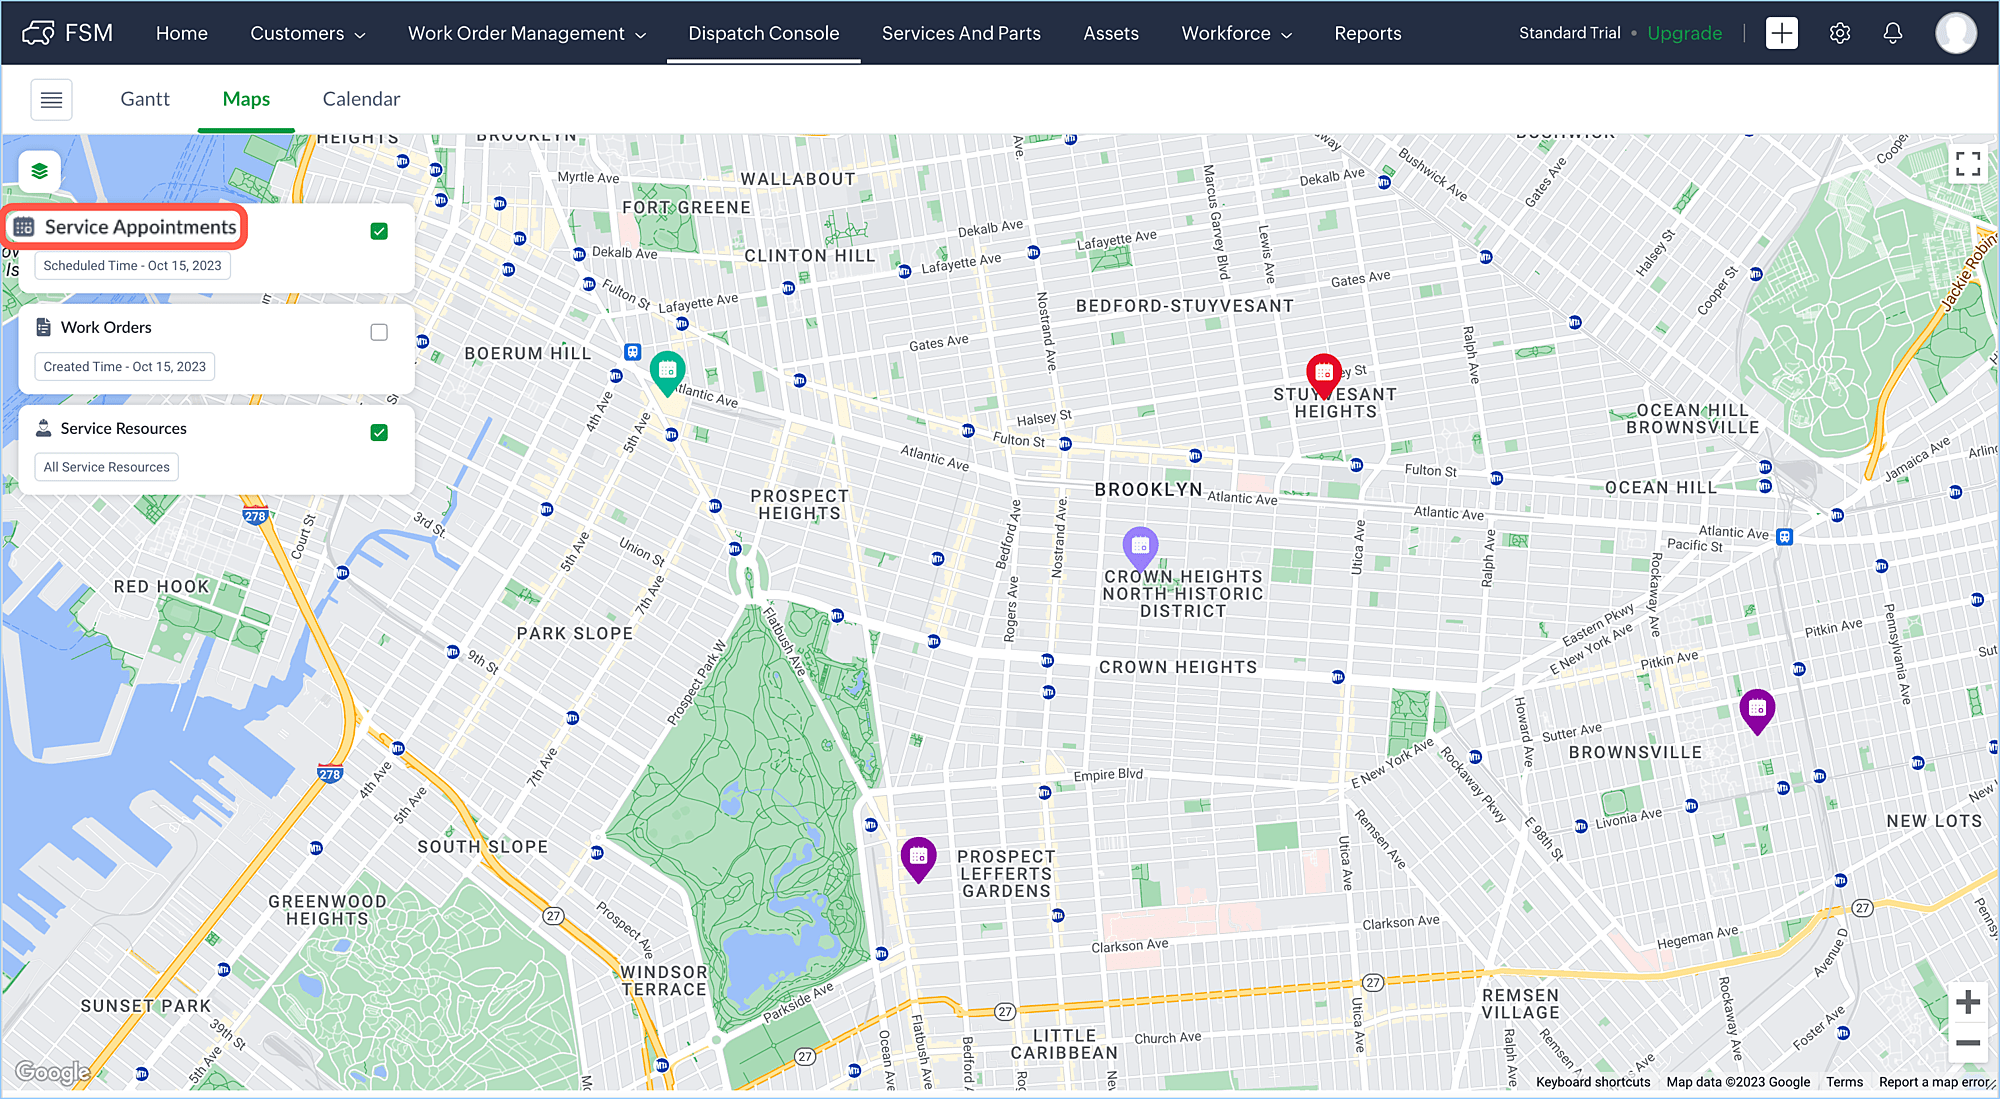Switch to the Calendar tab
The width and height of the screenshot is (2000, 1099).
pos(361,99)
